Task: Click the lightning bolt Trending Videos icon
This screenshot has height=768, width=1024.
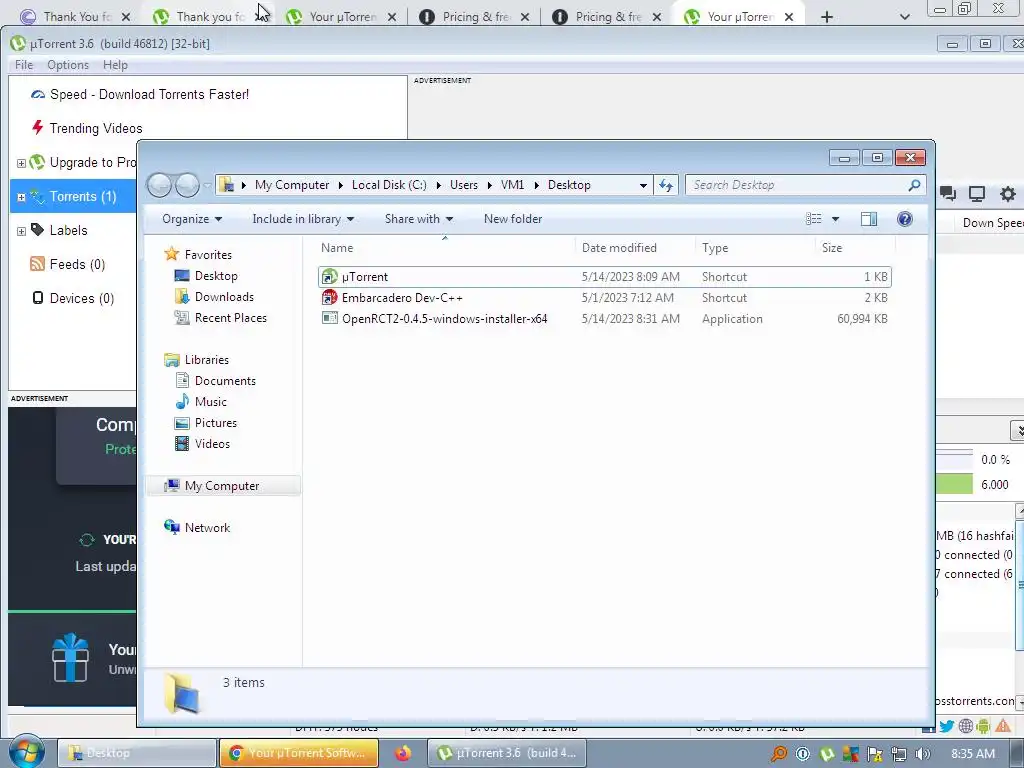Action: click(x=38, y=127)
